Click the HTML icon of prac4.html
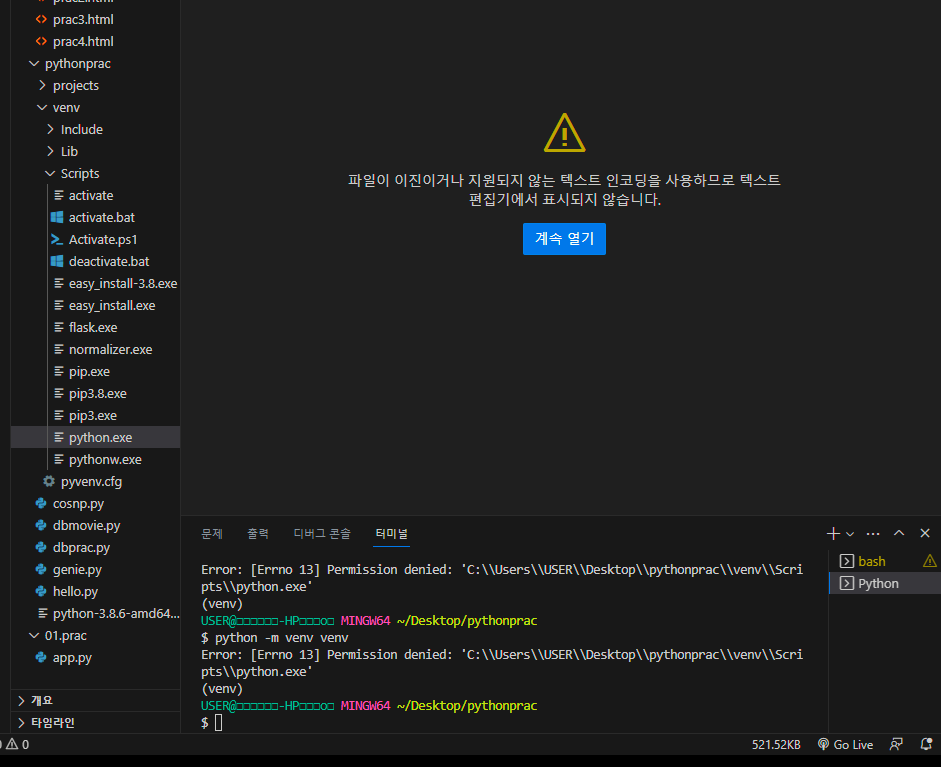The height and width of the screenshot is (767, 941). pyautogui.click(x=41, y=41)
